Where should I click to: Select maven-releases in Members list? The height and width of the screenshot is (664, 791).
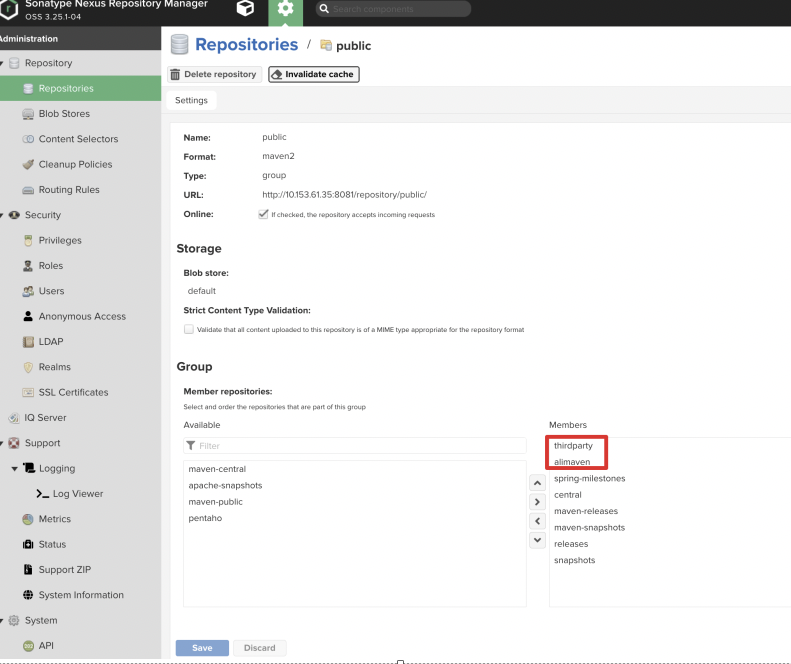(586, 511)
